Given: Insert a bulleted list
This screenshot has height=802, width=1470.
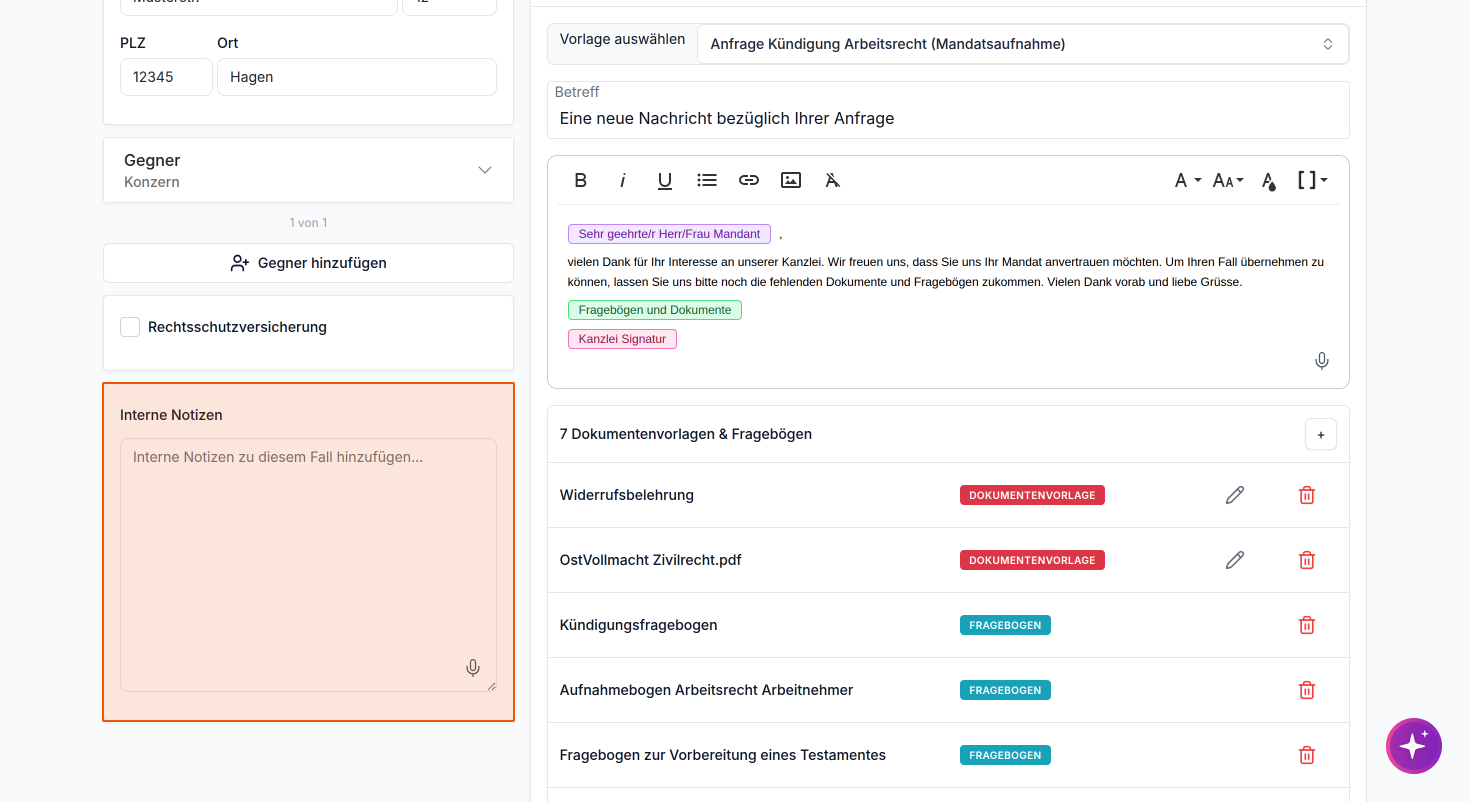Looking at the screenshot, I should coord(707,180).
